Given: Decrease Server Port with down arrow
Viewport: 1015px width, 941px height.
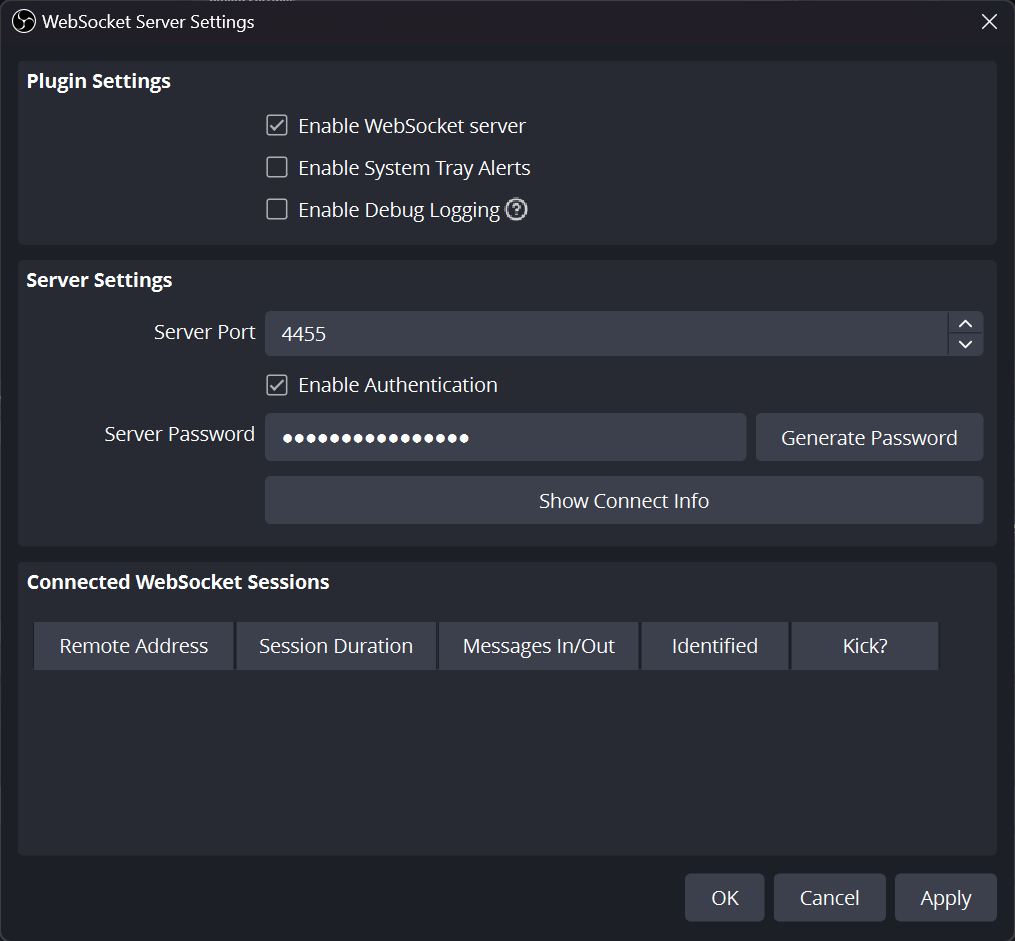Looking at the screenshot, I should 965,344.
